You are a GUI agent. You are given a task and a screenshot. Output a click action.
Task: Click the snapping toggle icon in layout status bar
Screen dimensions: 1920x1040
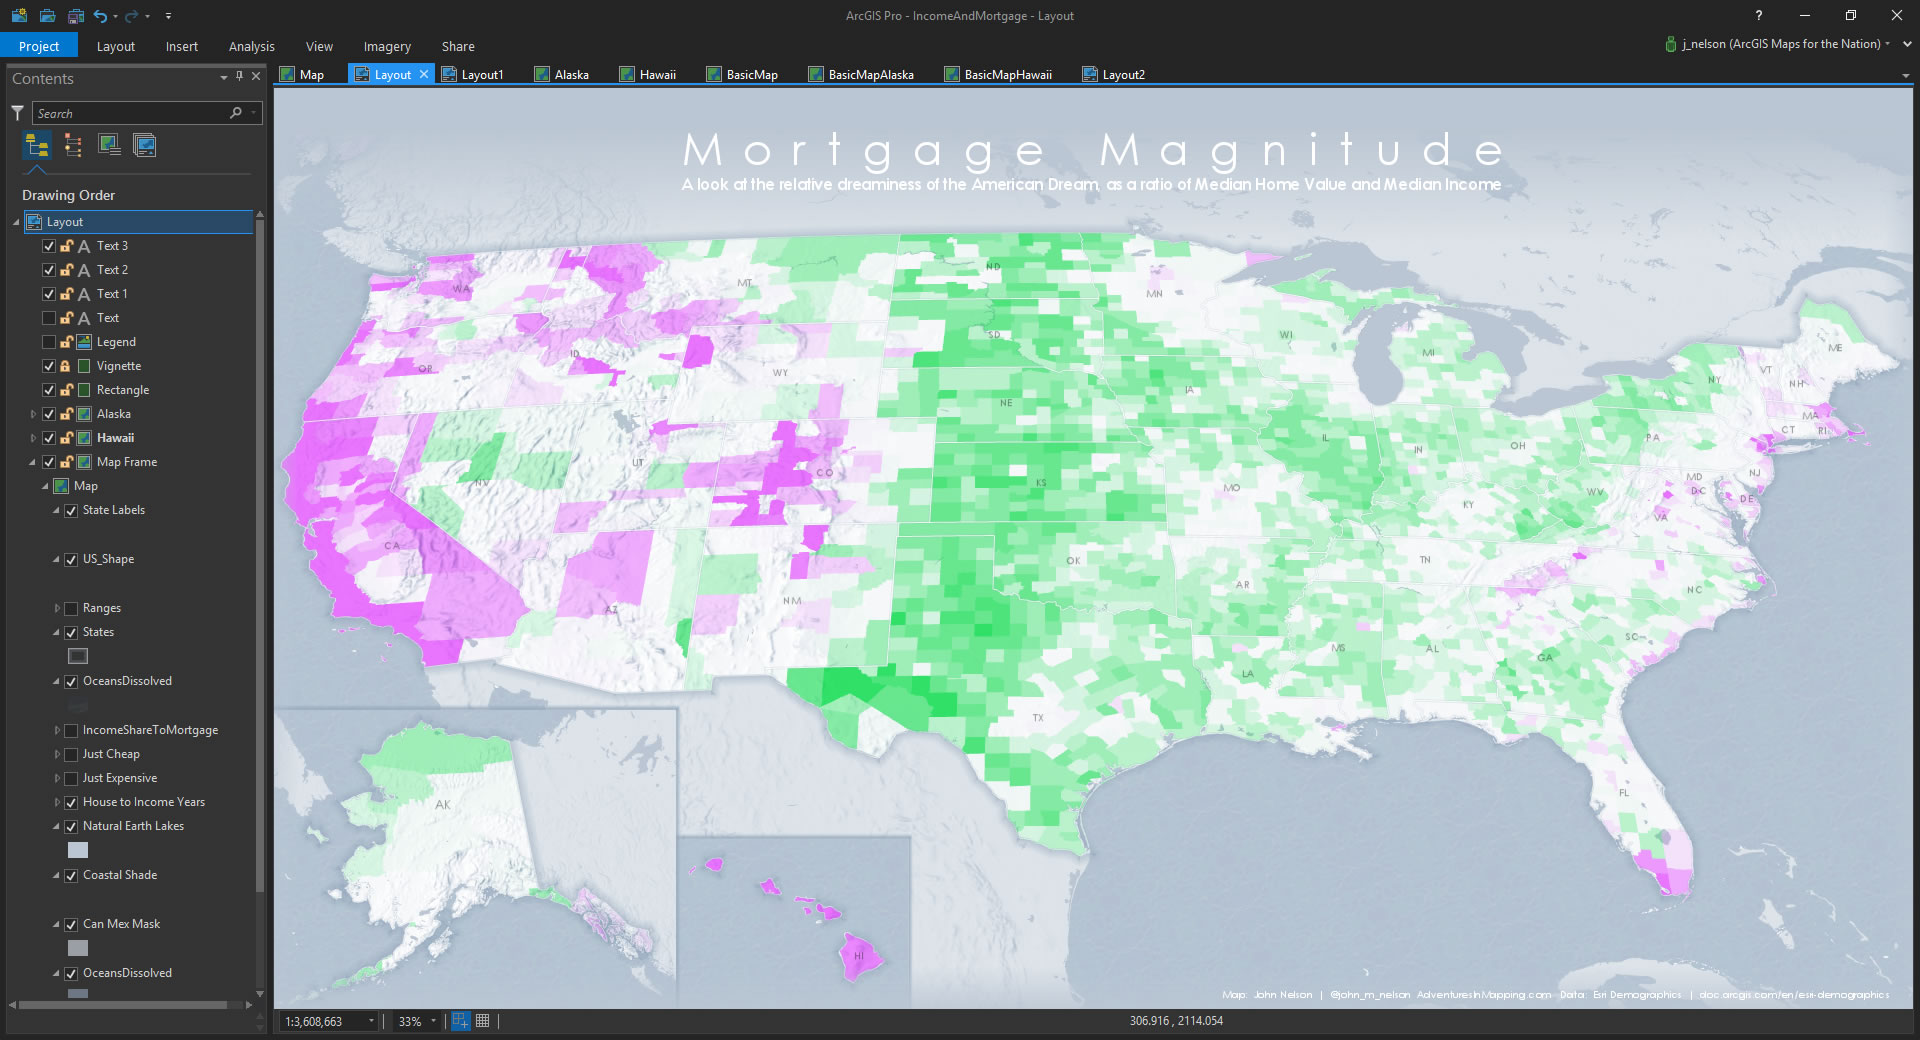pyautogui.click(x=460, y=1021)
